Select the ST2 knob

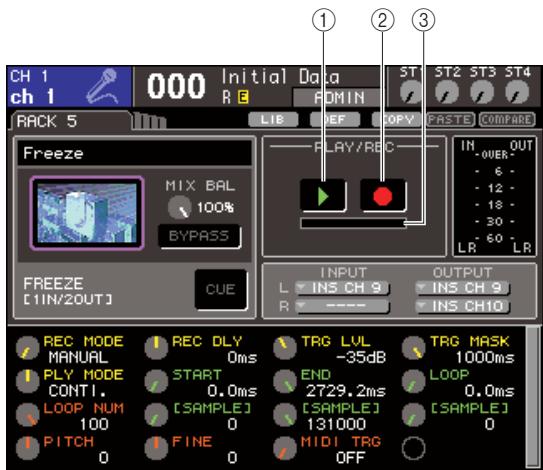(x=447, y=92)
